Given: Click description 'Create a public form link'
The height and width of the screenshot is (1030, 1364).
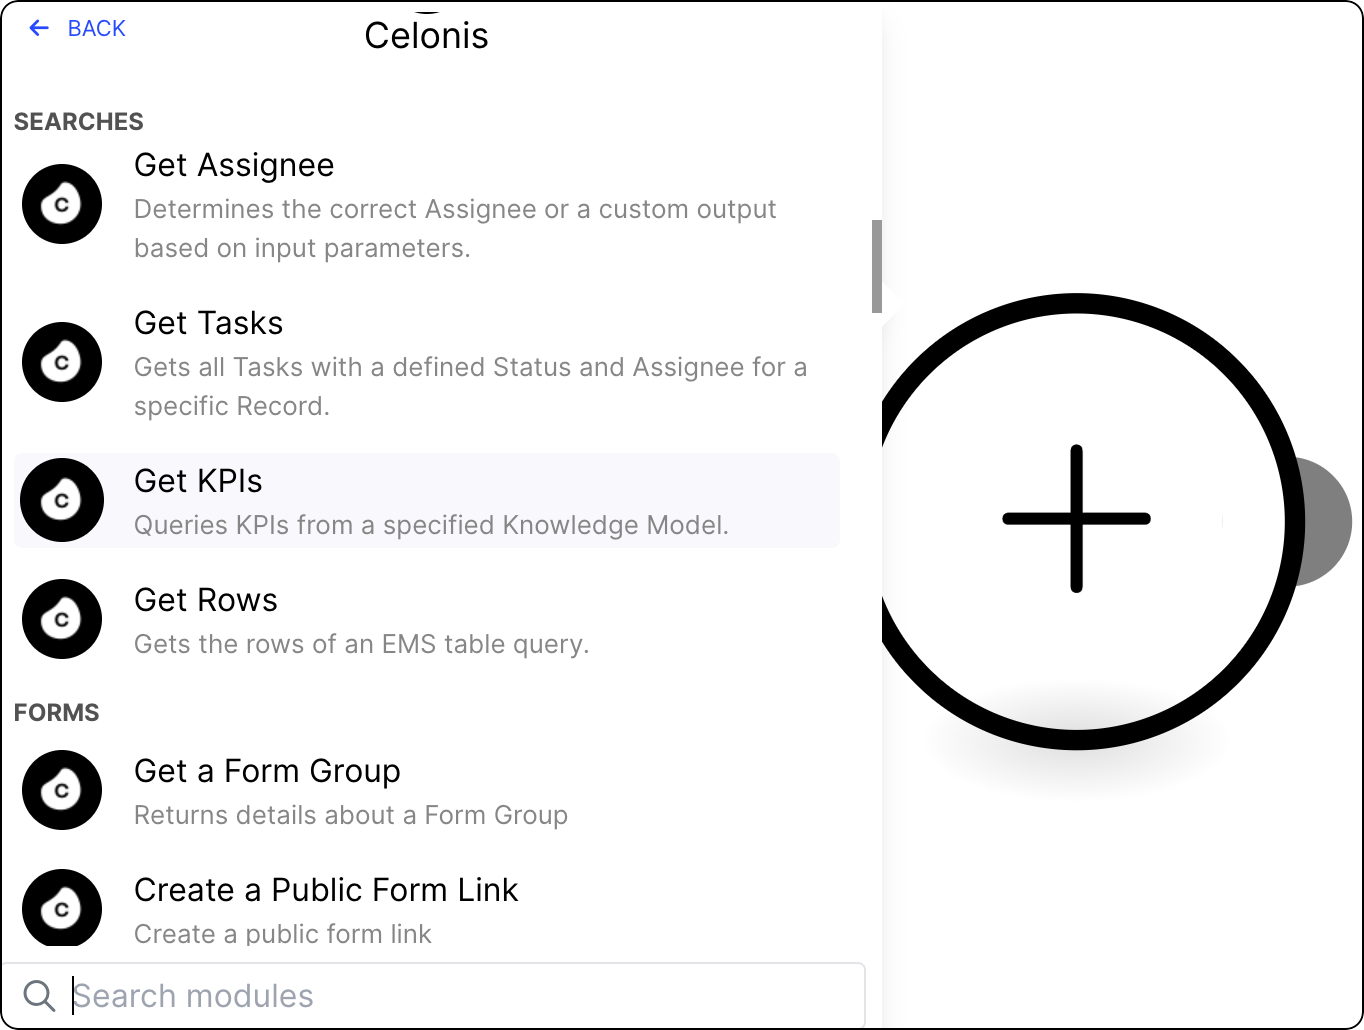Looking at the screenshot, I should pos(283,934).
